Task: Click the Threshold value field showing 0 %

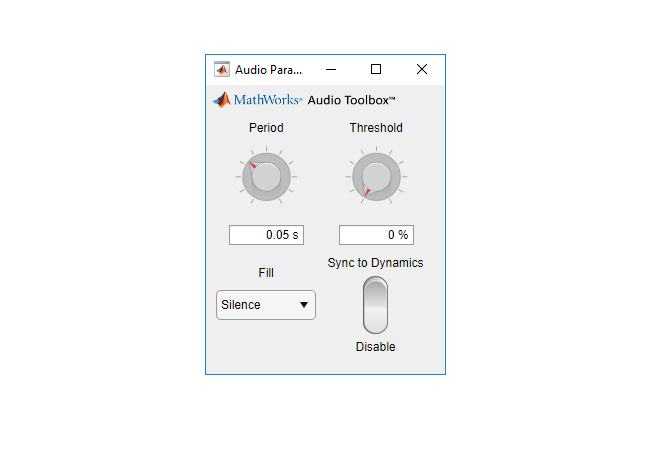Action: [376, 235]
